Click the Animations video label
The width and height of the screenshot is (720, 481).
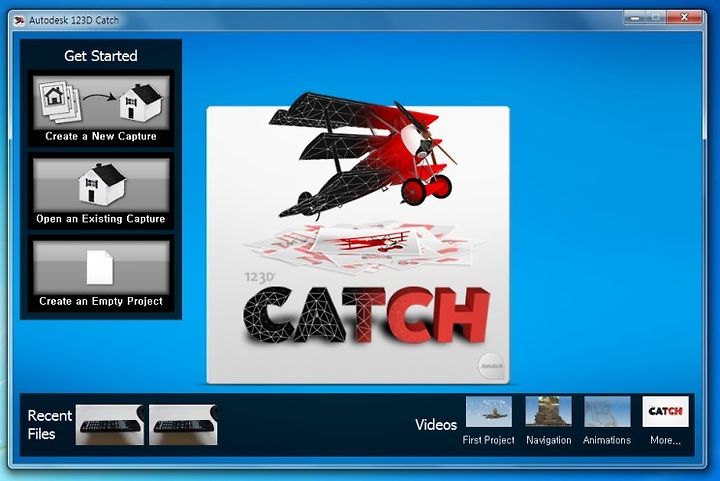pyautogui.click(x=607, y=440)
